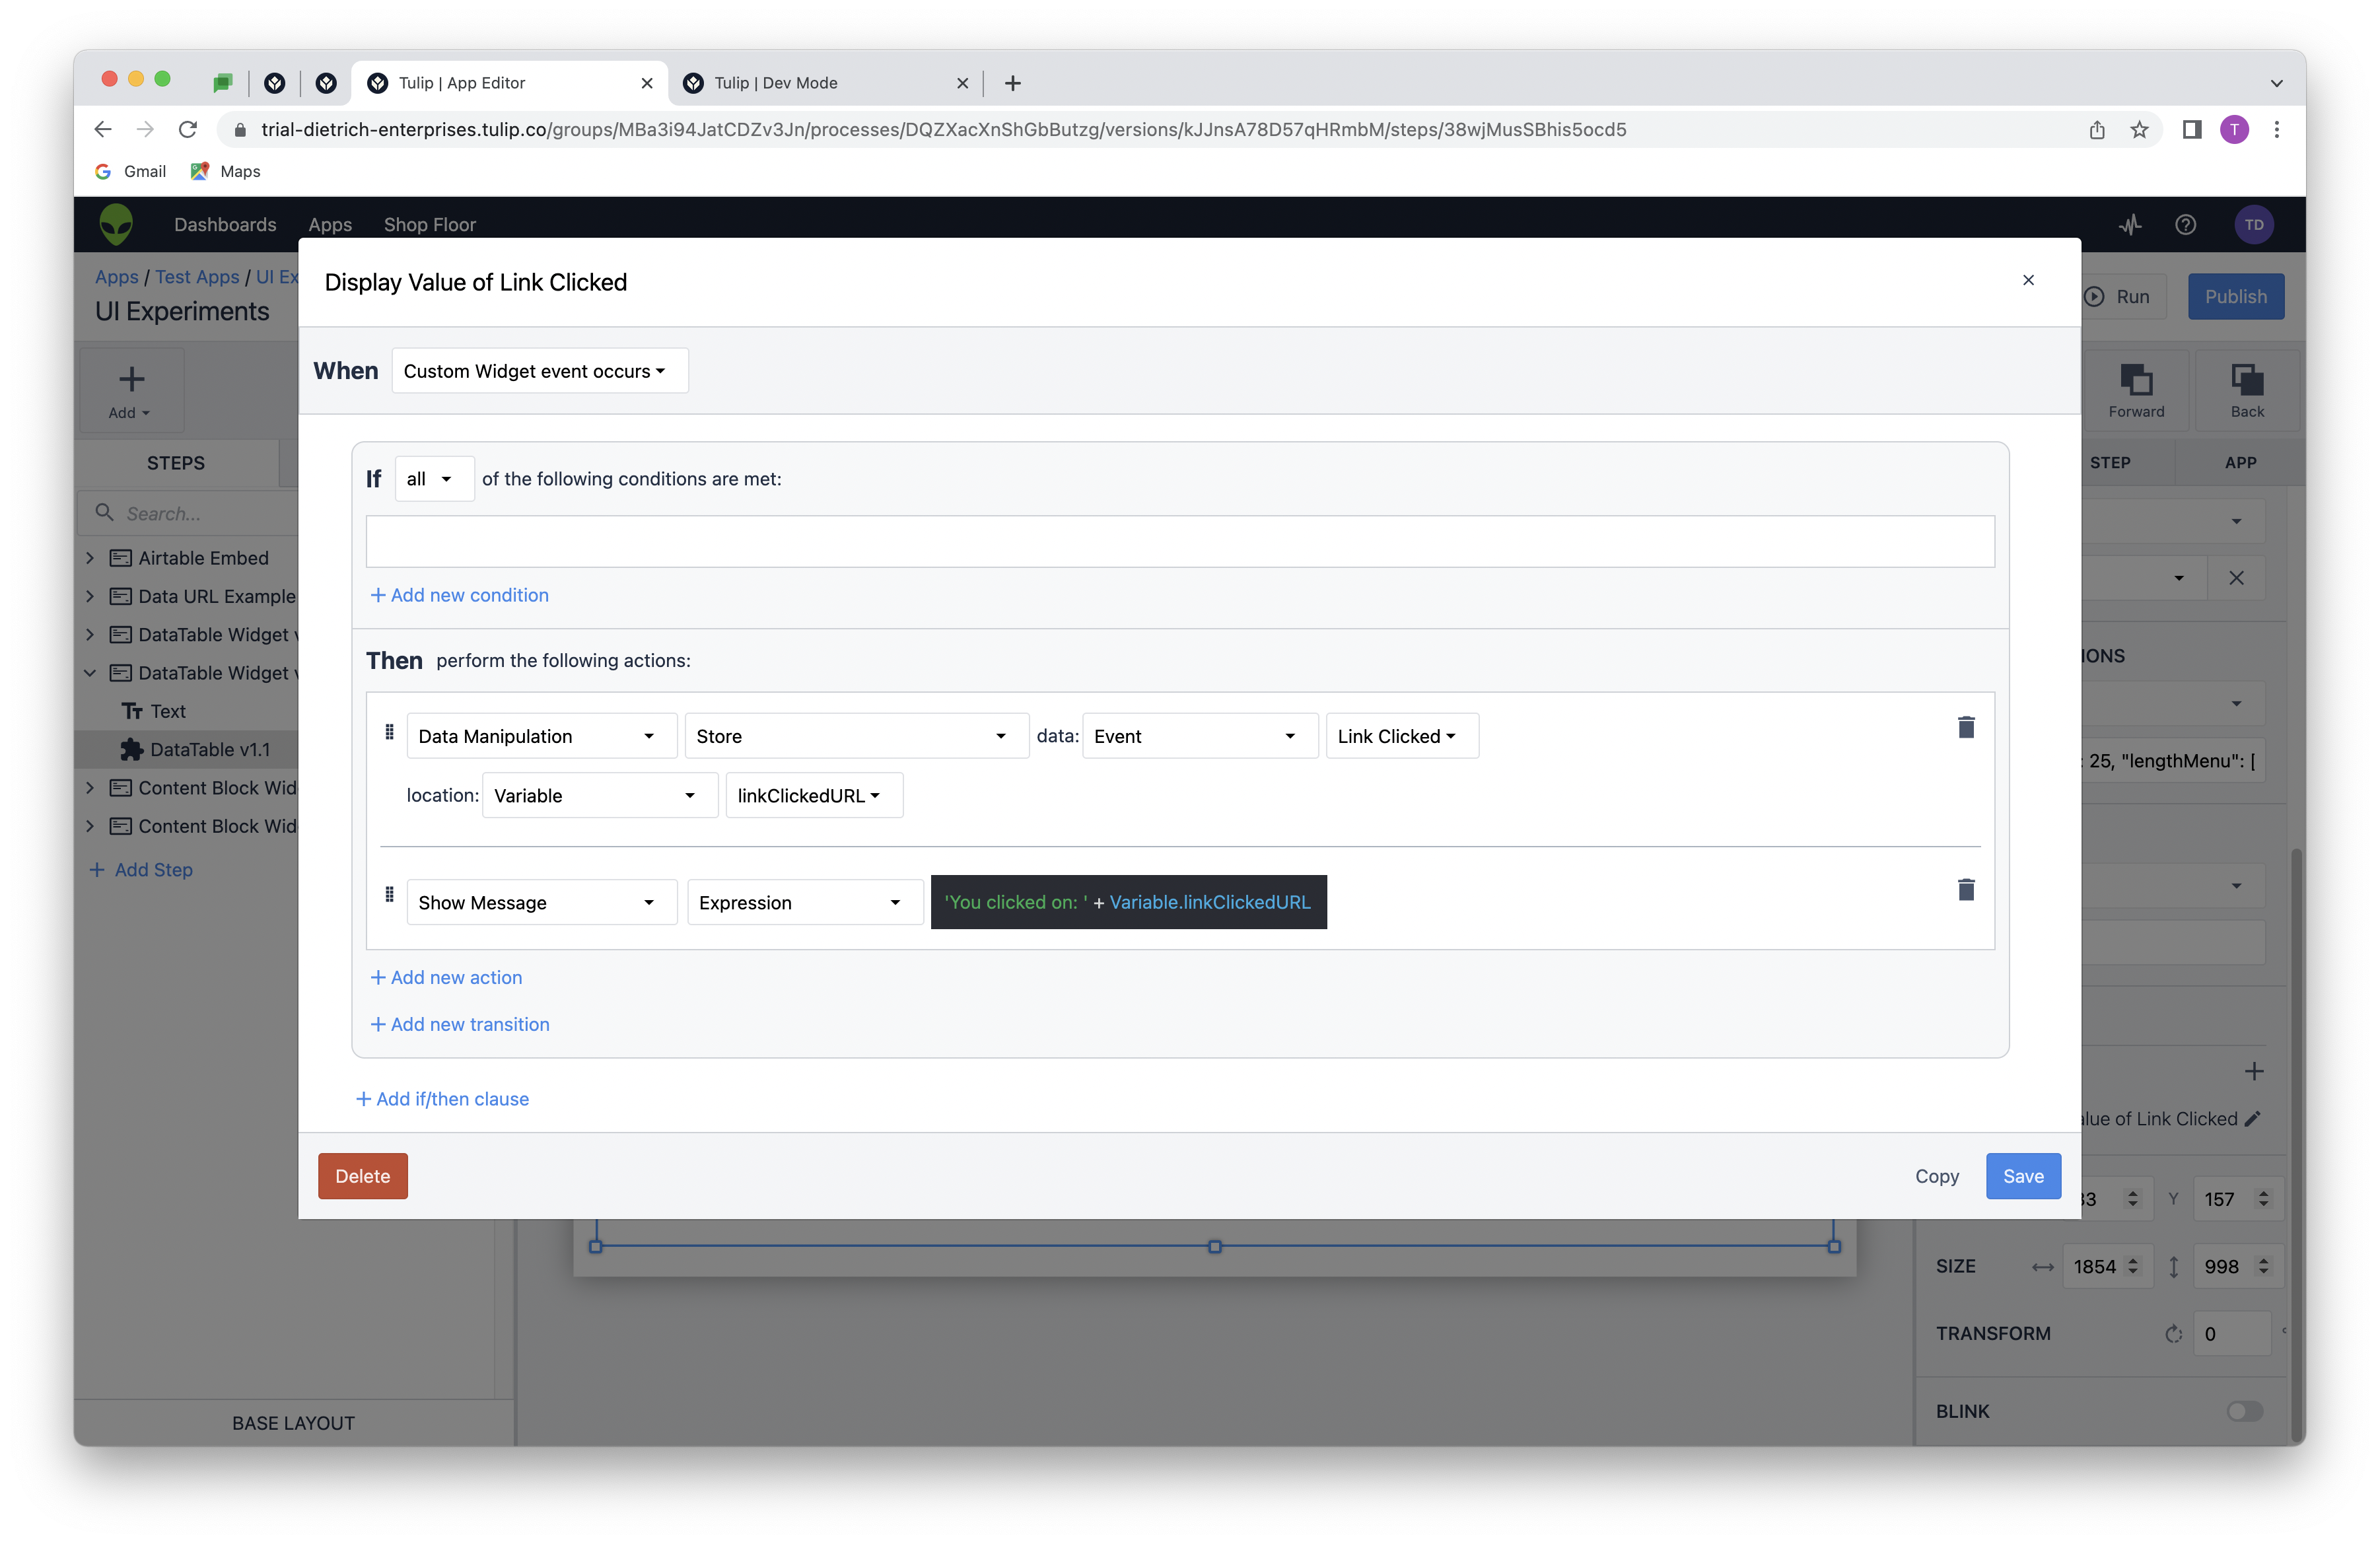This screenshot has height=1544, width=2380.
Task: Delete the Data Manipulation action with trash icon
Action: [1965, 727]
